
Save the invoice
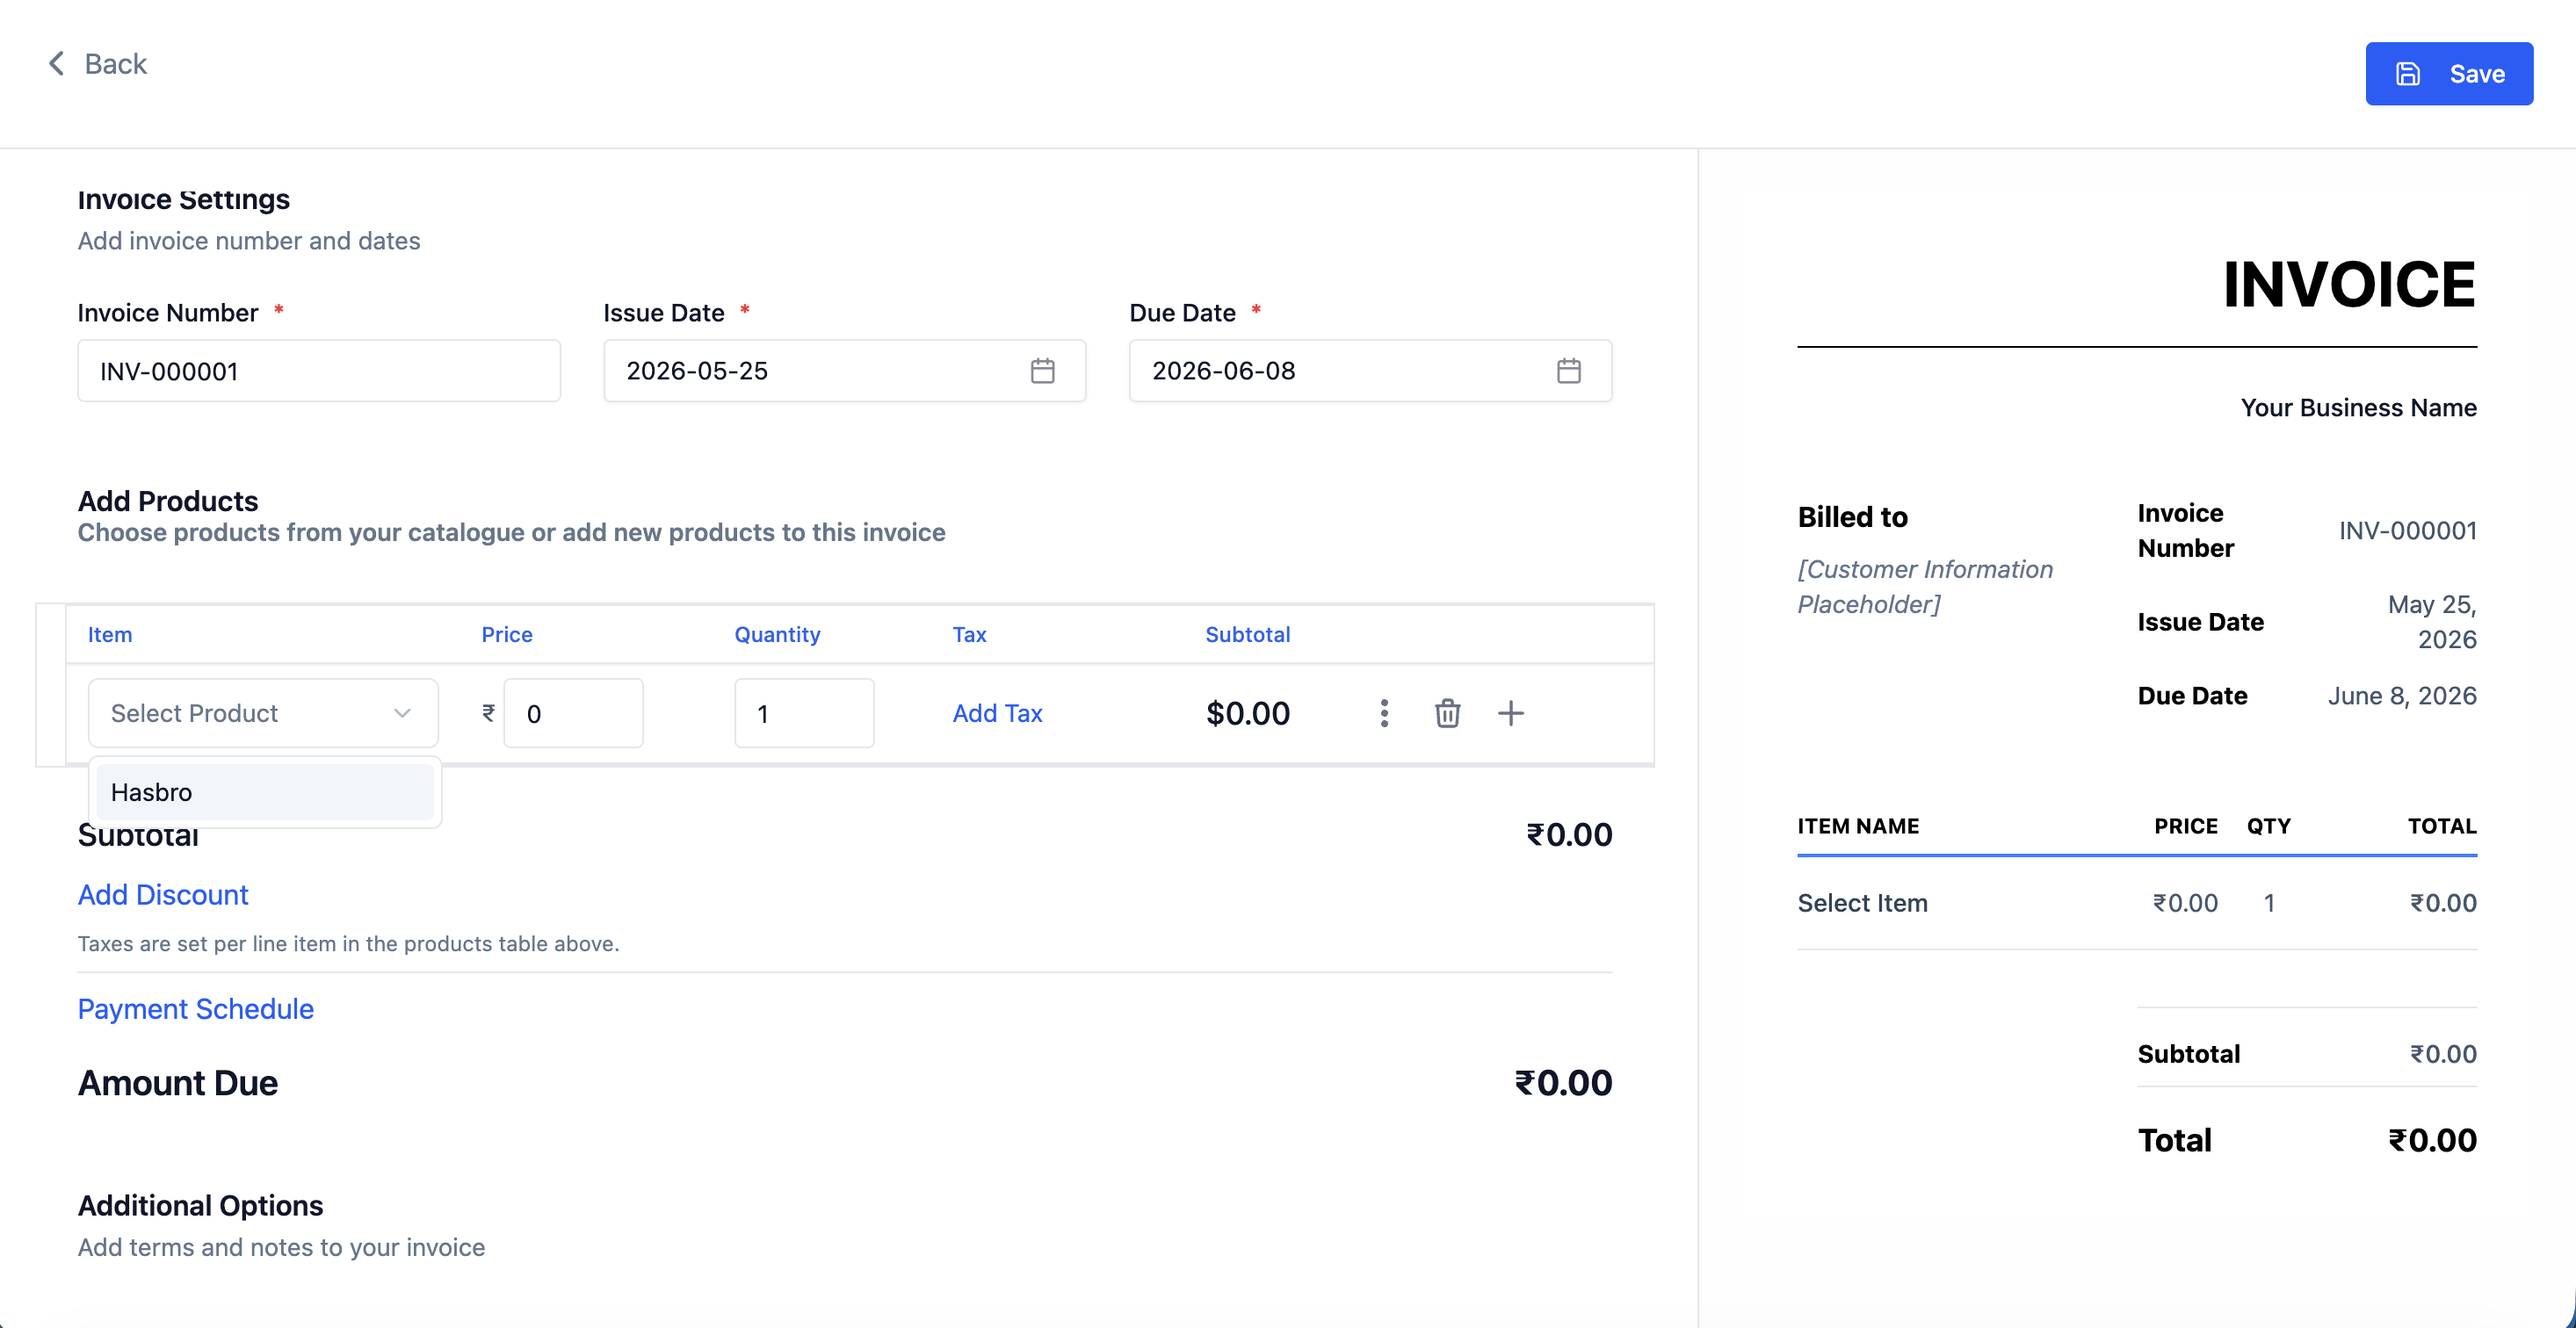[x=2448, y=74]
